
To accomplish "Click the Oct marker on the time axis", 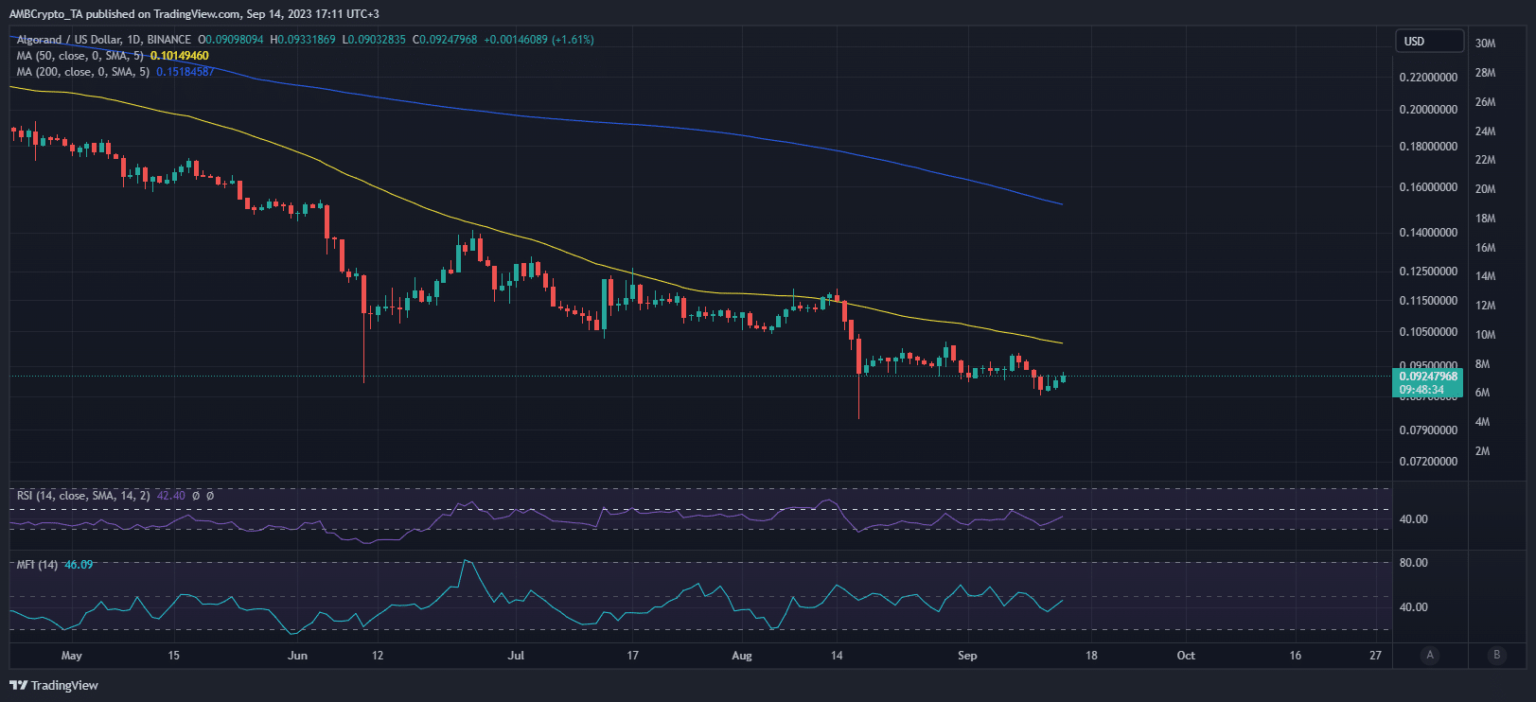I will [x=1186, y=656].
